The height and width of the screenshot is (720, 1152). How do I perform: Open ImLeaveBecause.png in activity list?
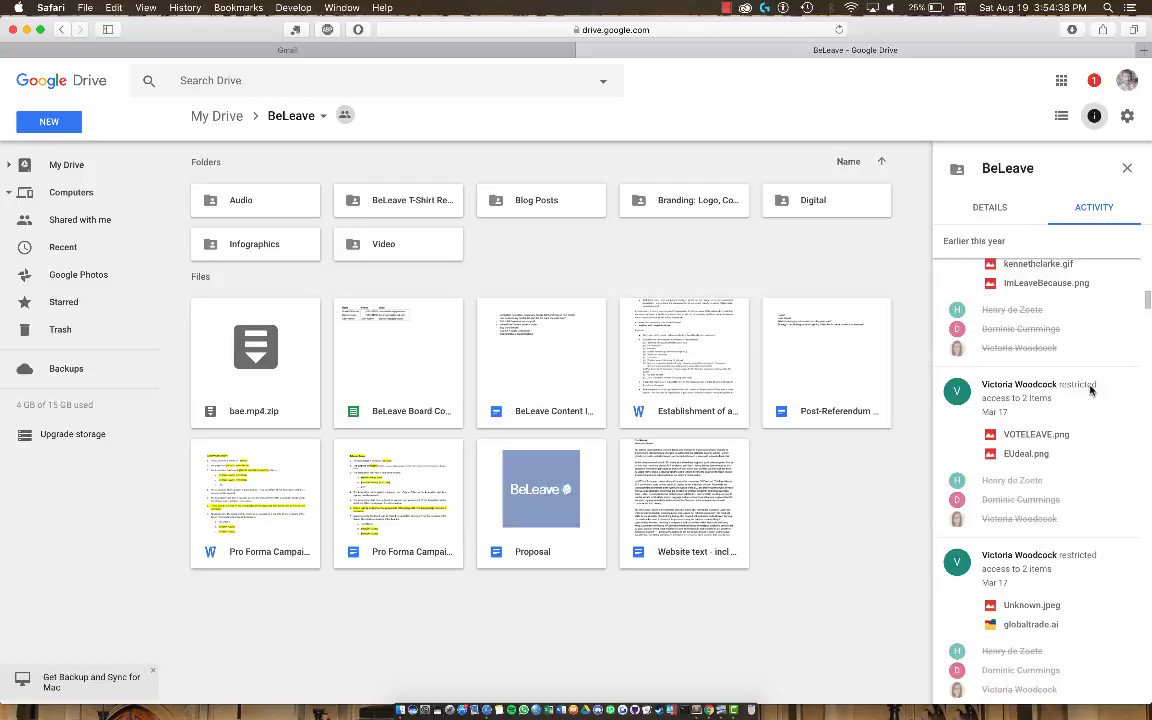pos(1046,283)
